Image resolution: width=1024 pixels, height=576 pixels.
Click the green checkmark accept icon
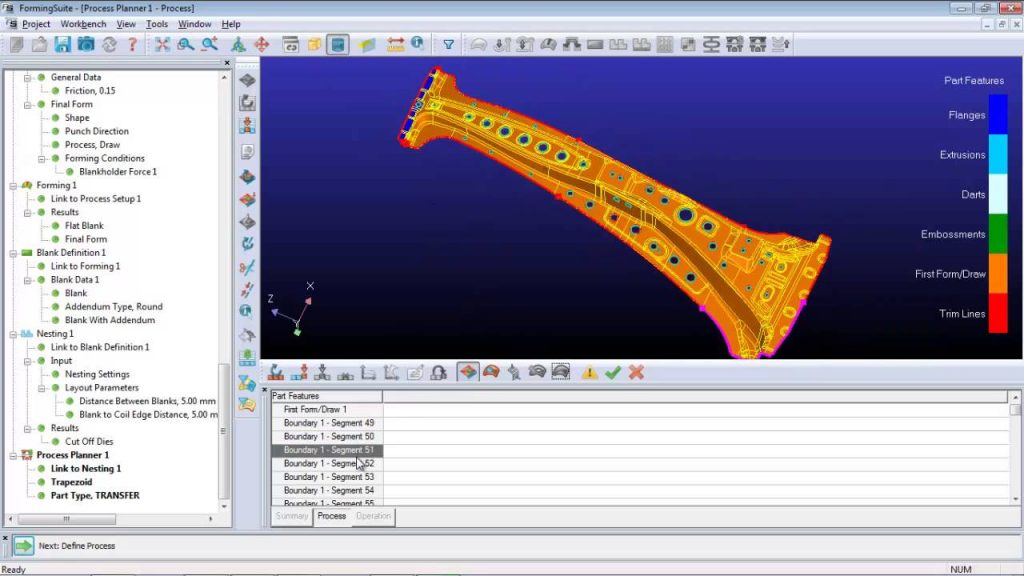coord(613,372)
